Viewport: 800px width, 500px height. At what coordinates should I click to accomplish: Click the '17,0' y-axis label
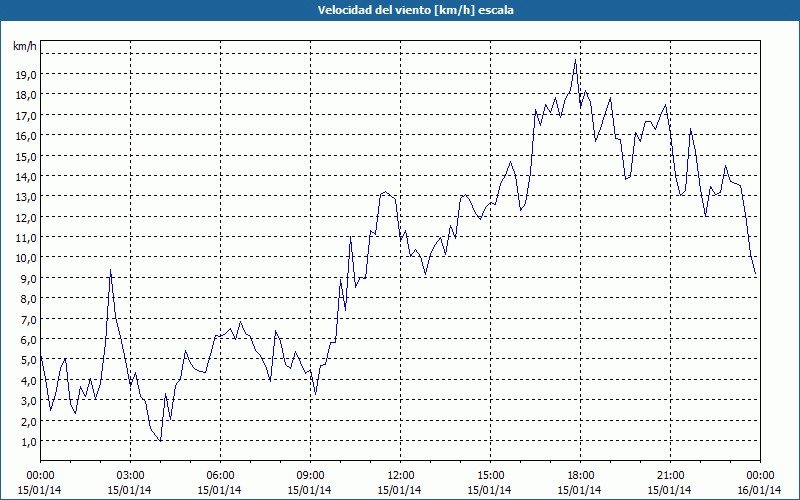[x=26, y=115]
